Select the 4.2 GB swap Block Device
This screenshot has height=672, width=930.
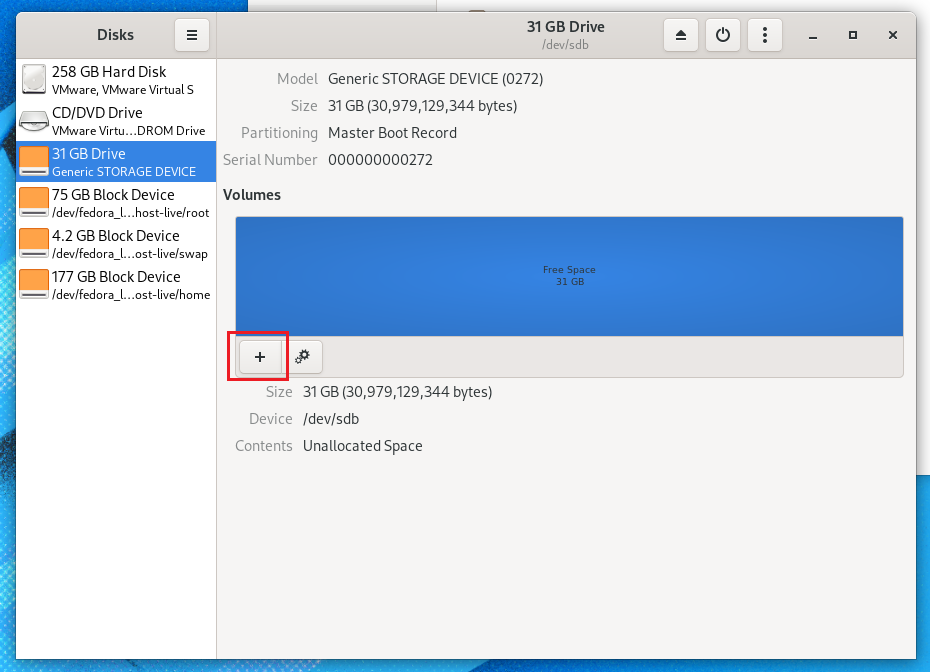click(115, 243)
